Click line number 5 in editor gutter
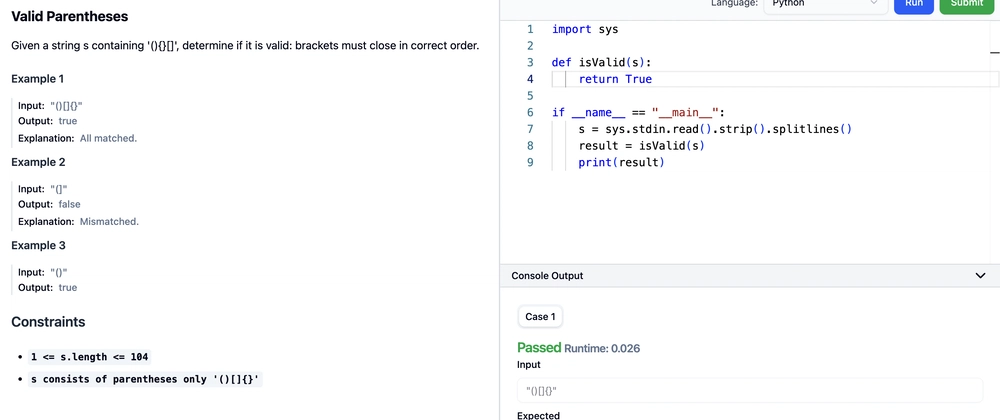The width and height of the screenshot is (1000, 420). click(x=530, y=96)
